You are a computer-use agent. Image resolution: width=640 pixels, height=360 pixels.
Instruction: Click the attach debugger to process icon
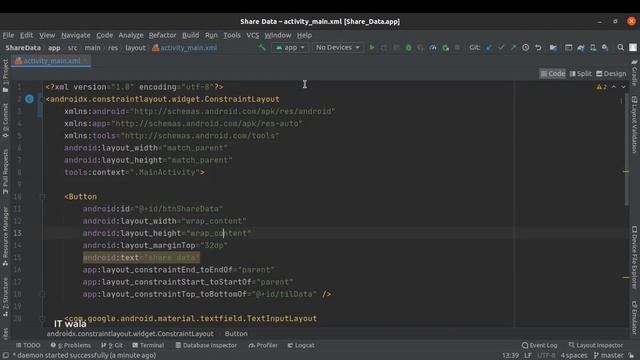point(445,48)
